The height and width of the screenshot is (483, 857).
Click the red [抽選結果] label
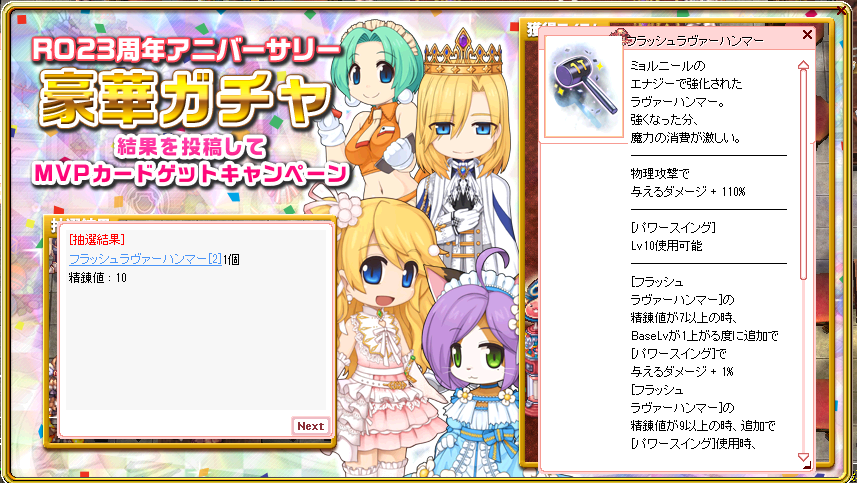click(97, 239)
